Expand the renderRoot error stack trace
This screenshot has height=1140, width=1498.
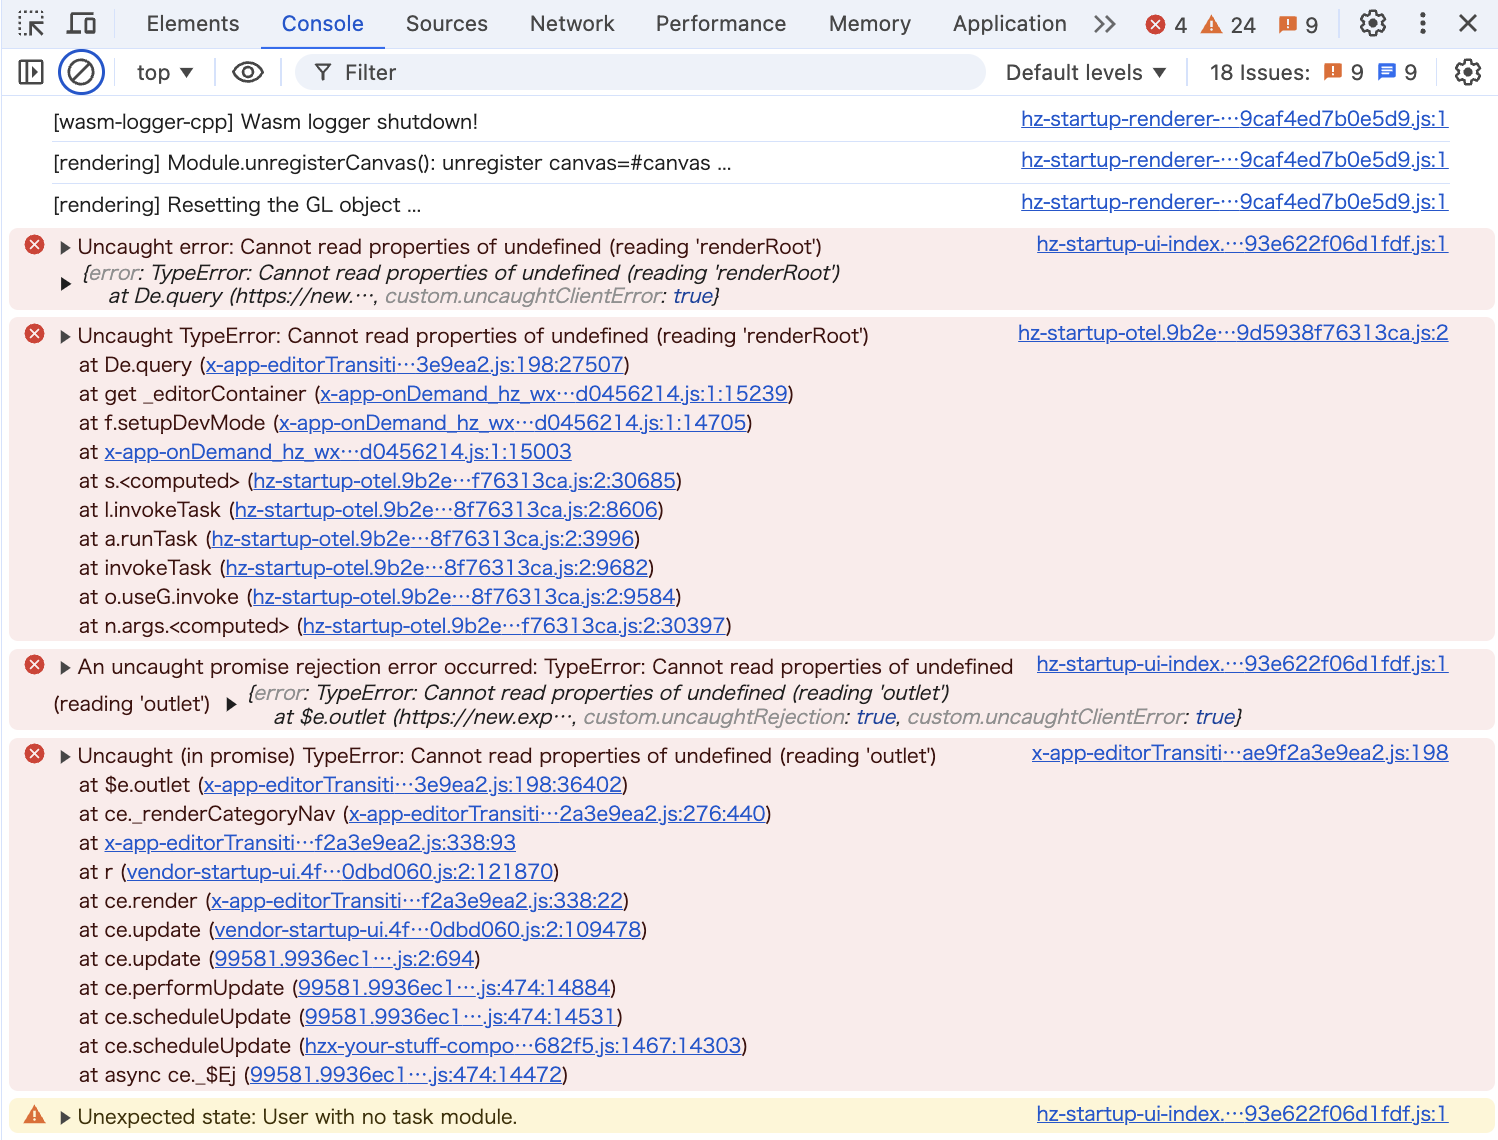[x=63, y=246]
